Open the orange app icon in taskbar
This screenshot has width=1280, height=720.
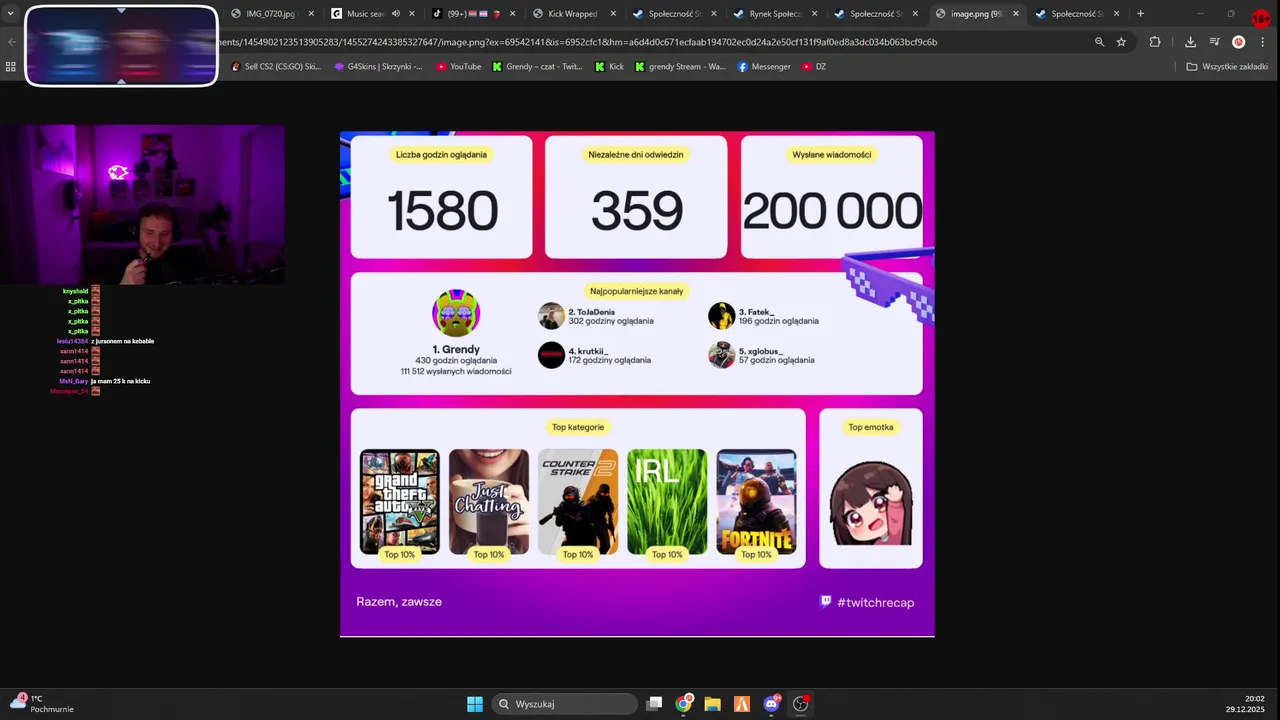click(x=742, y=704)
